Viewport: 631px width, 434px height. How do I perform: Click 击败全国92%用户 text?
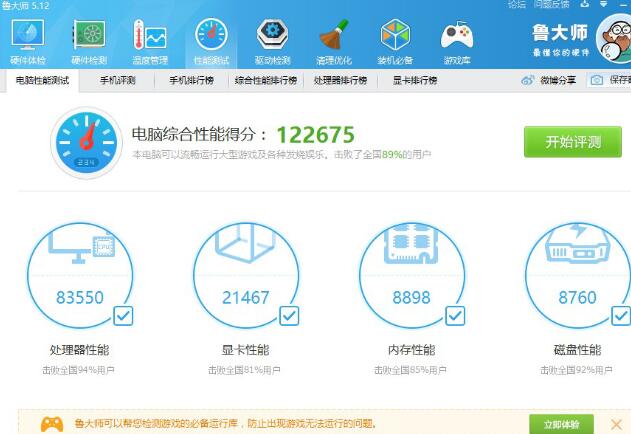click(576, 370)
